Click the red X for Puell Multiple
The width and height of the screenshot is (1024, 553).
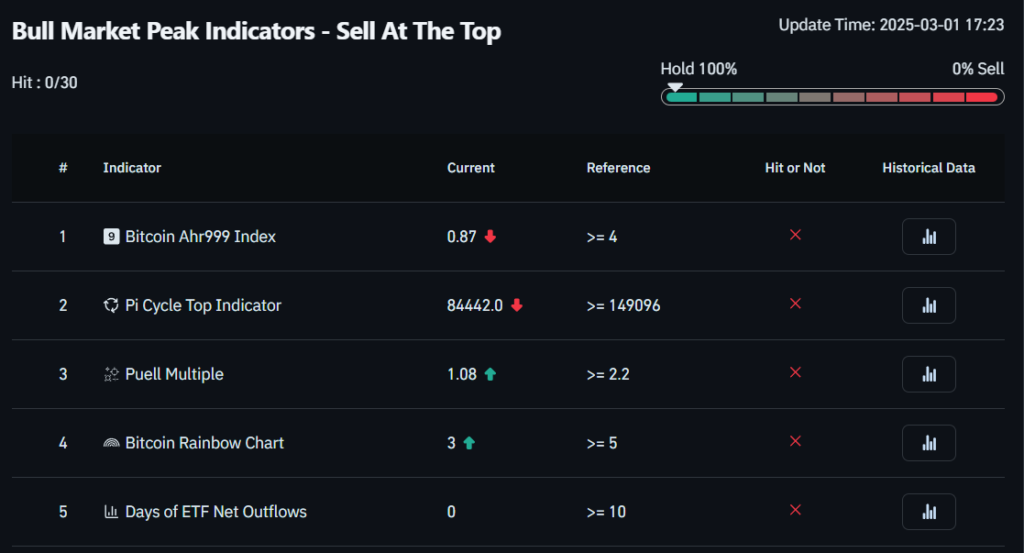(796, 372)
